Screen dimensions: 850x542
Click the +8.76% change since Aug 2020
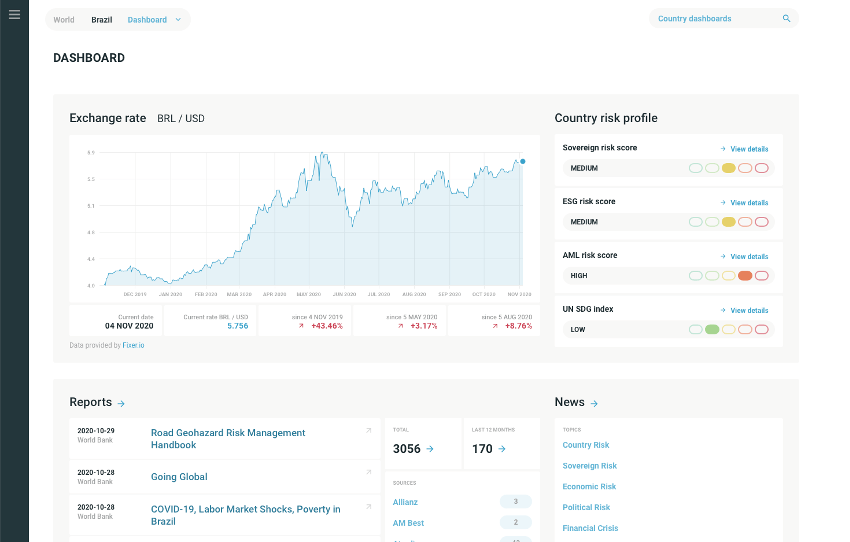point(518,326)
